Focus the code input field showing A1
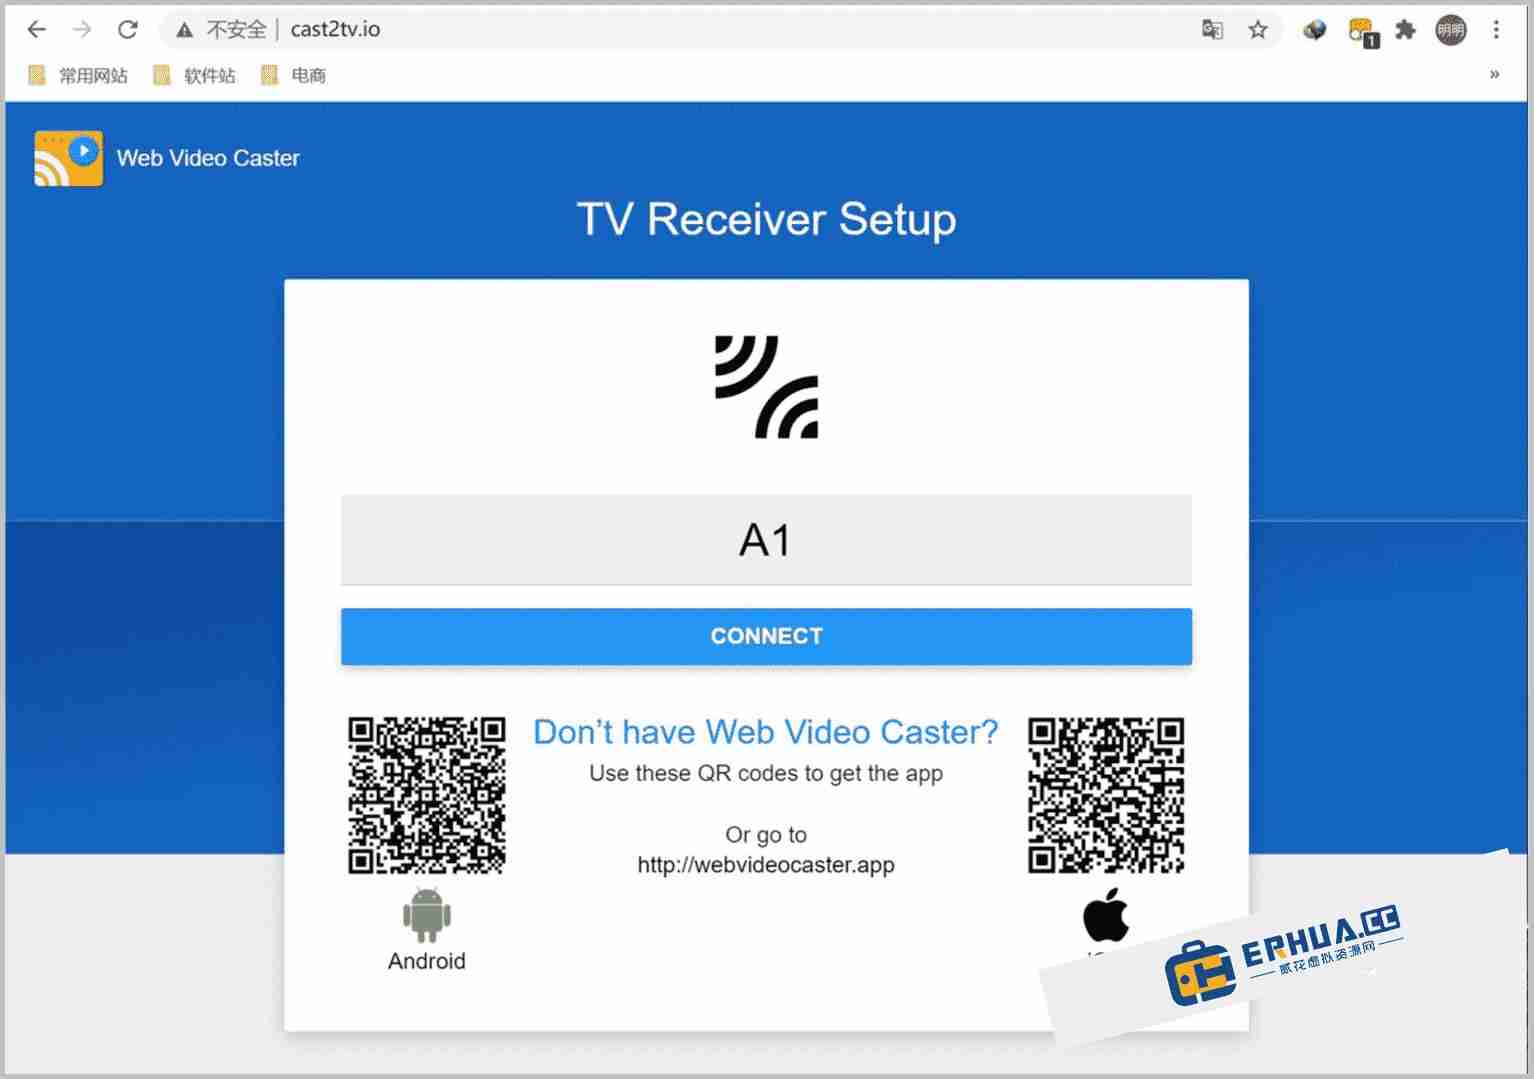1534x1079 pixels. (766, 540)
